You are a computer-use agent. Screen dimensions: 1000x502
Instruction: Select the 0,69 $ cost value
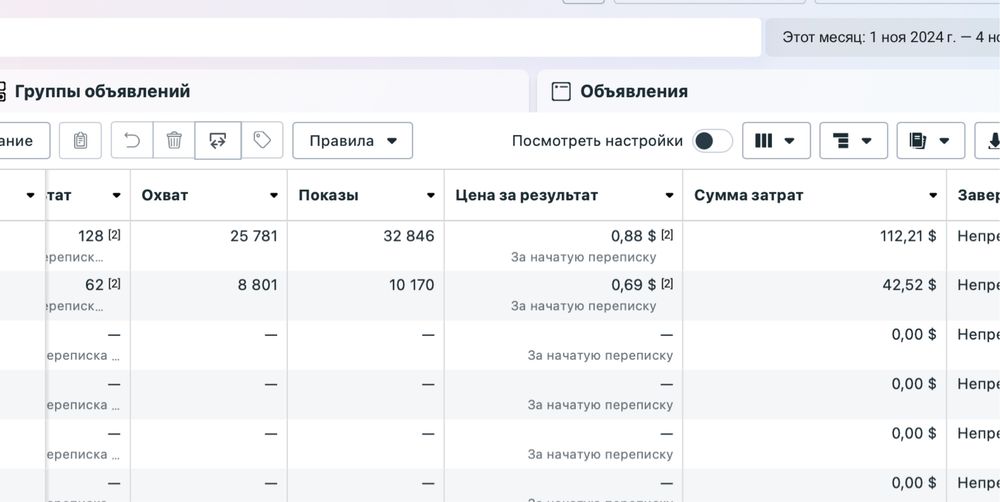(633, 284)
